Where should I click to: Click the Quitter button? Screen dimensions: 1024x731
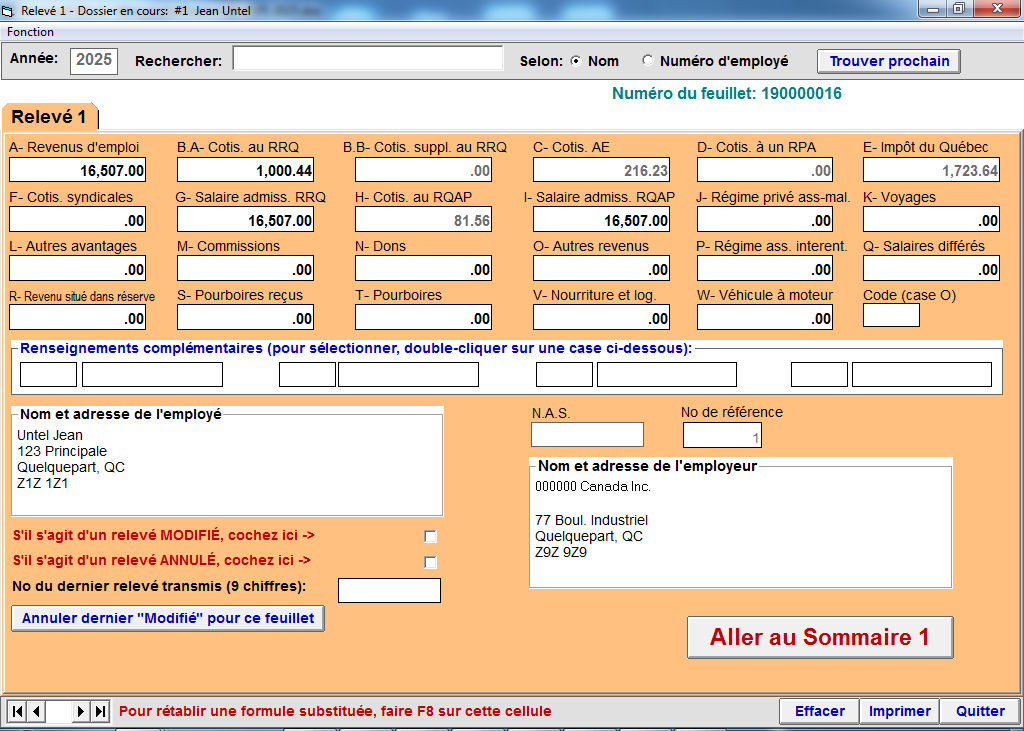click(979, 711)
